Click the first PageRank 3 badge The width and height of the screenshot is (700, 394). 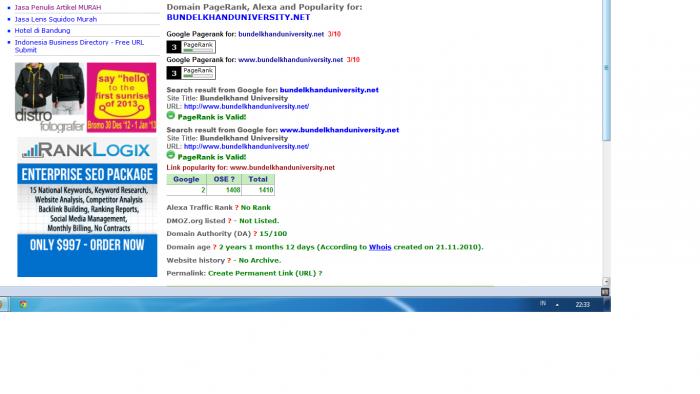[x=191, y=47]
